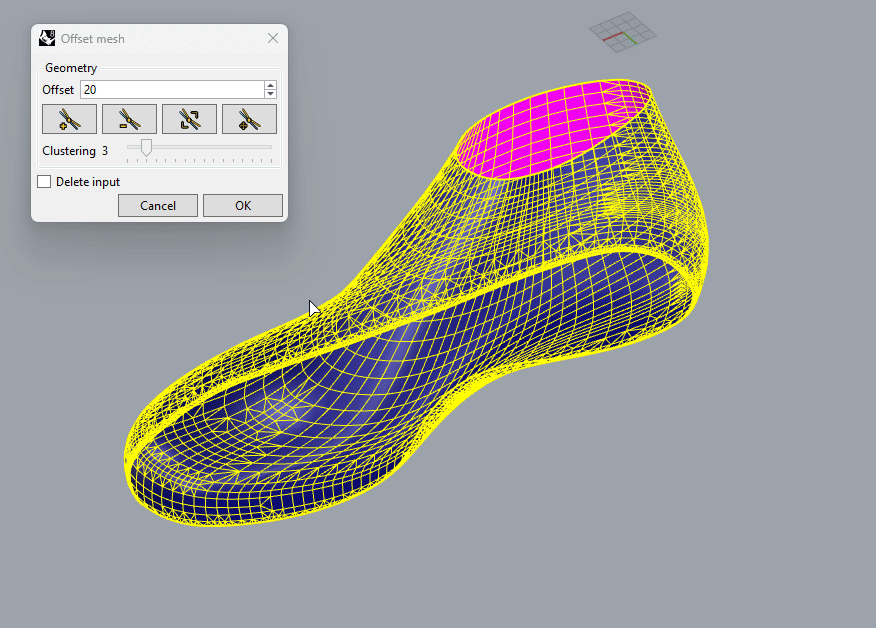Decrease Offset value with down arrow
Viewport: 876px width, 628px height.
pyautogui.click(x=270, y=94)
